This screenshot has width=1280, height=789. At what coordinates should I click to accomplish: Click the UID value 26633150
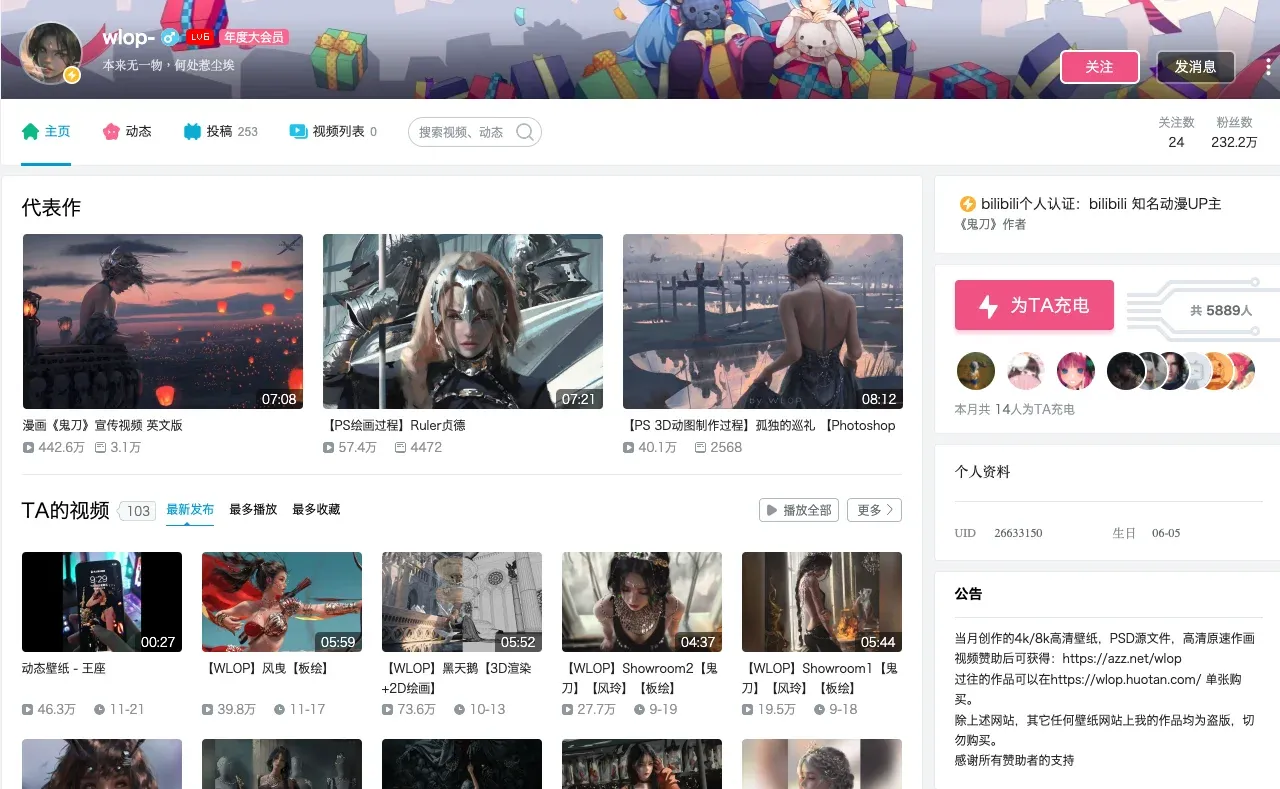[1018, 533]
